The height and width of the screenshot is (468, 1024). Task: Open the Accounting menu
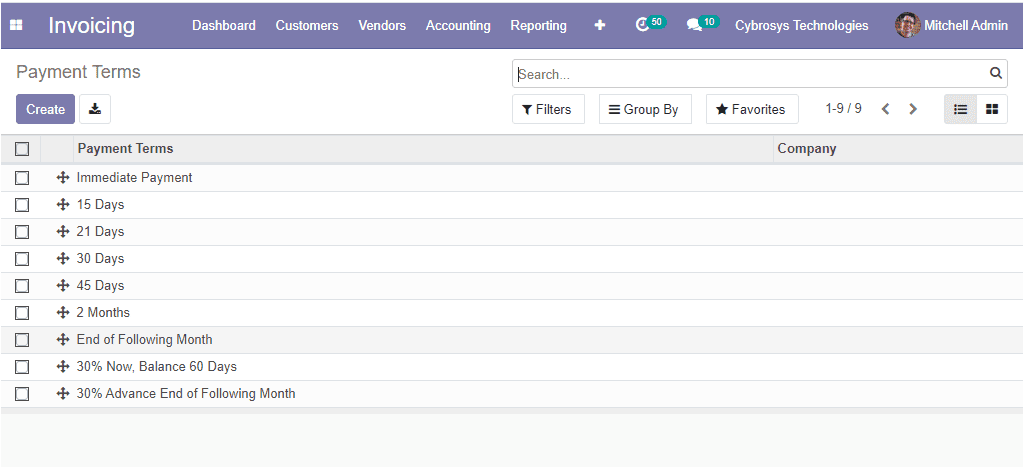[x=458, y=25]
